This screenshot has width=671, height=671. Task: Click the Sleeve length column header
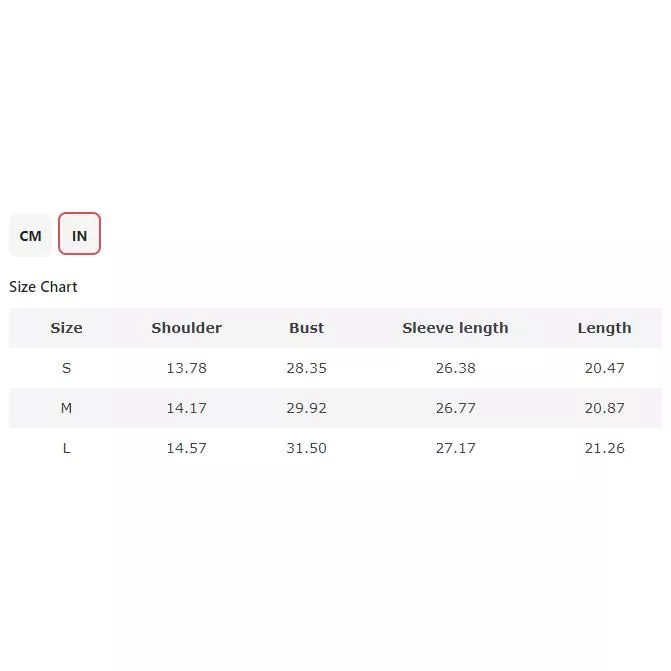click(455, 328)
